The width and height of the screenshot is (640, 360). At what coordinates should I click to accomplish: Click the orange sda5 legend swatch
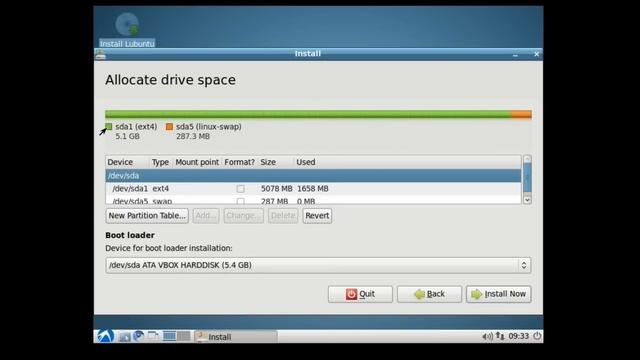[169, 127]
